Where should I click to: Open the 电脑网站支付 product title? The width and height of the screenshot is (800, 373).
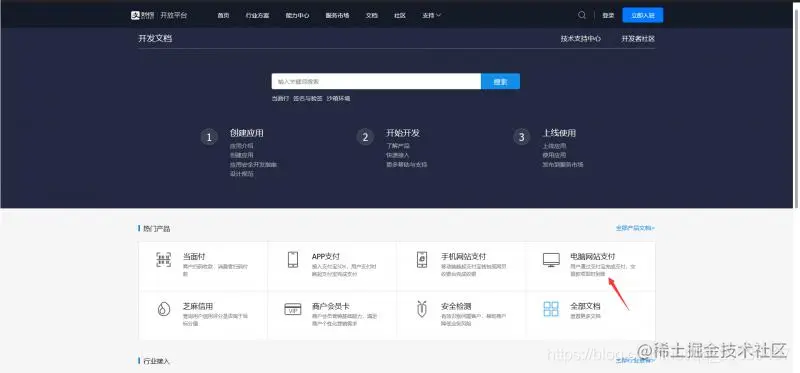[593, 257]
